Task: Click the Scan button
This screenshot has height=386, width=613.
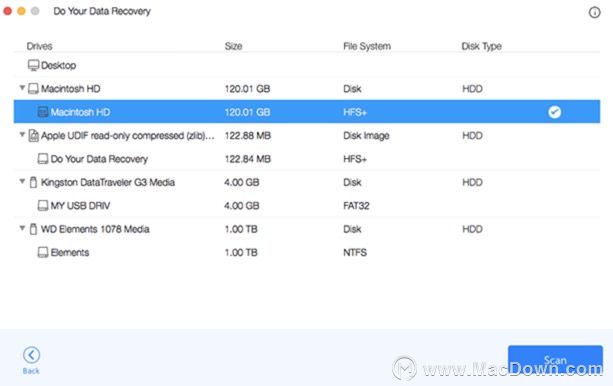Action: 555,360
